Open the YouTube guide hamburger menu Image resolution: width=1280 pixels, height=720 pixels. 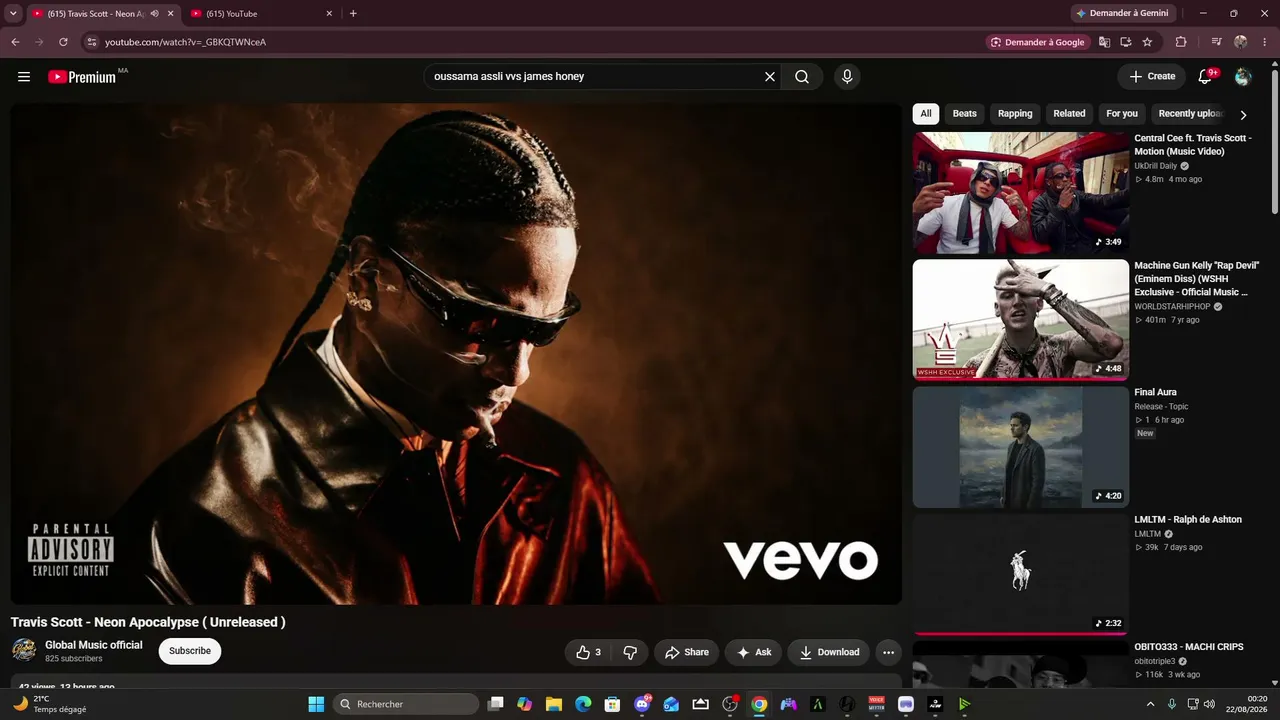pos(24,77)
